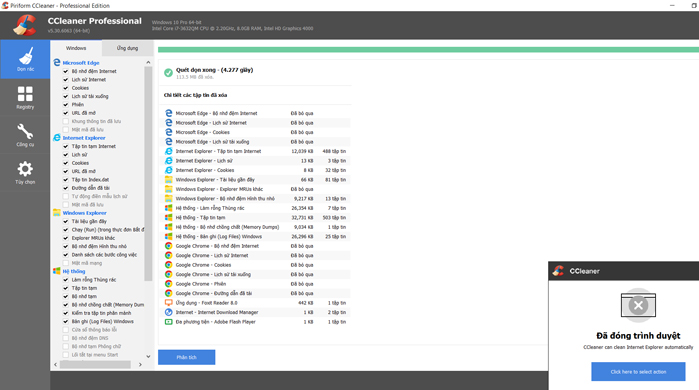This screenshot has height=390, width=699.
Task: Select 'Hệ thống - Tập tin tạm' result row
Action: pyautogui.click(x=257, y=218)
